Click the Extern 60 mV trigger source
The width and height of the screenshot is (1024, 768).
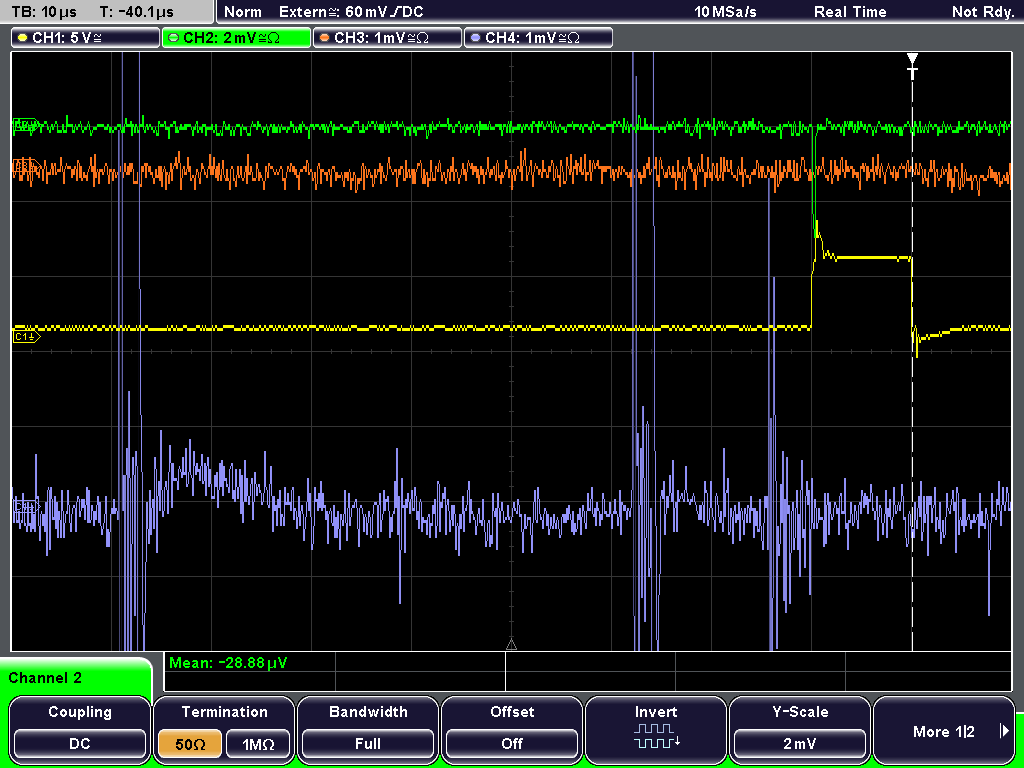(x=351, y=12)
